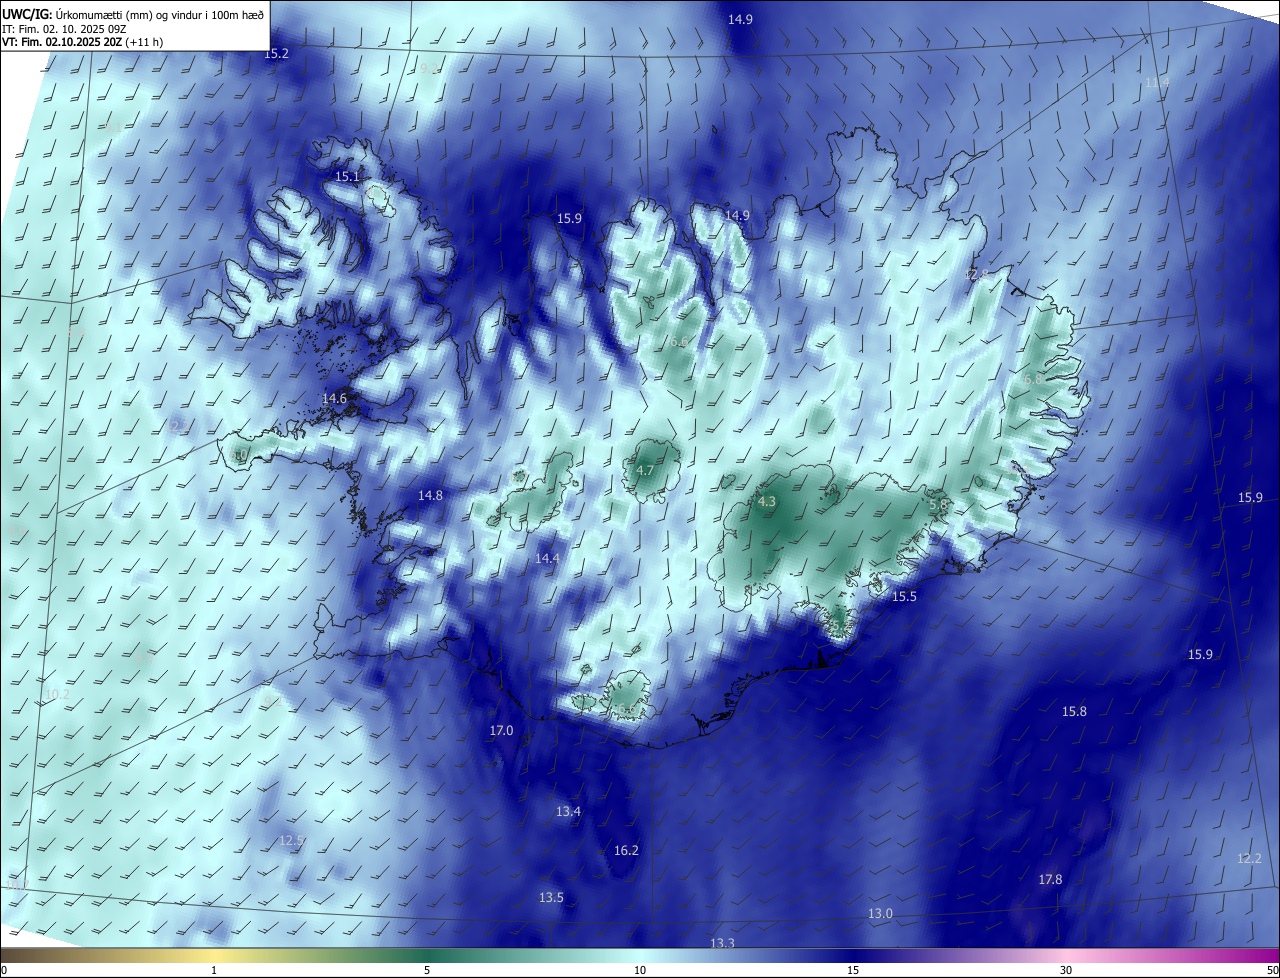The image size is (1280, 978).
Task: Click the 13.5 value label
Action: [551, 897]
